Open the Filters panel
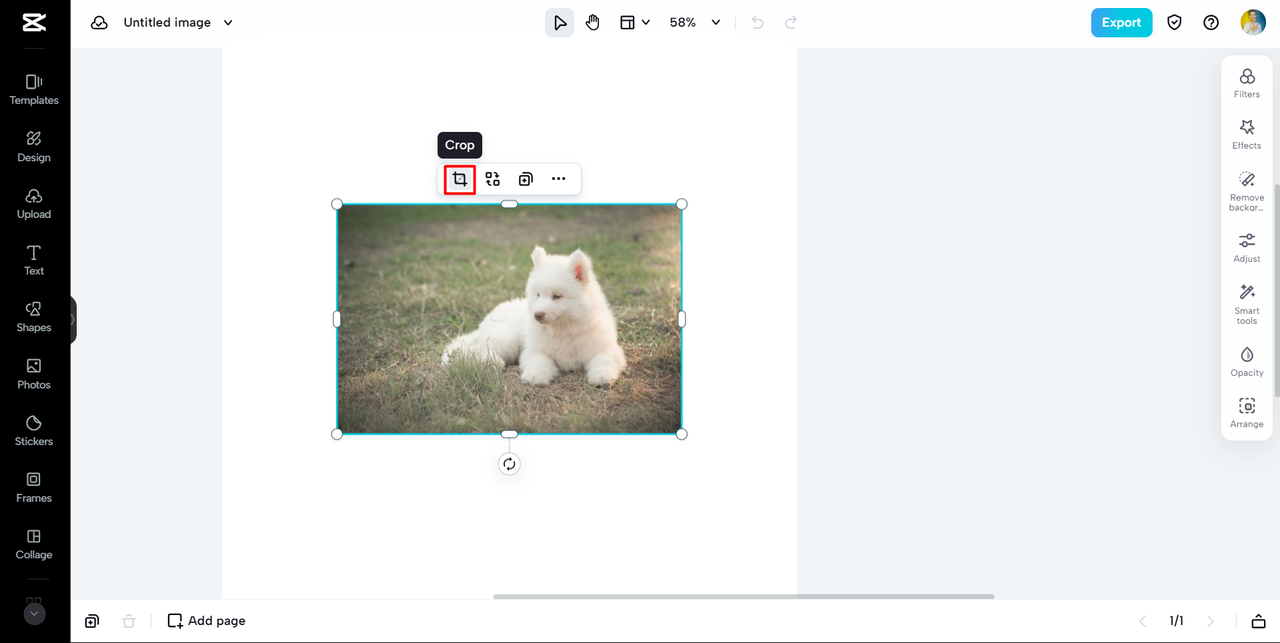Image resolution: width=1280 pixels, height=643 pixels. 1247,83
